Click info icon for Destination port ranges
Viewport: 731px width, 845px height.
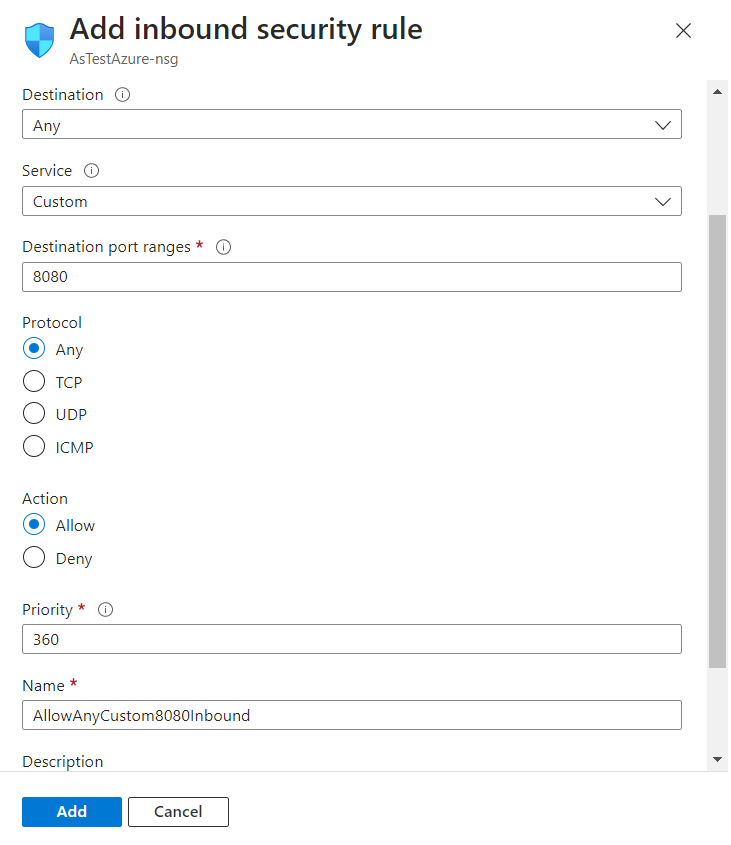tap(224, 247)
